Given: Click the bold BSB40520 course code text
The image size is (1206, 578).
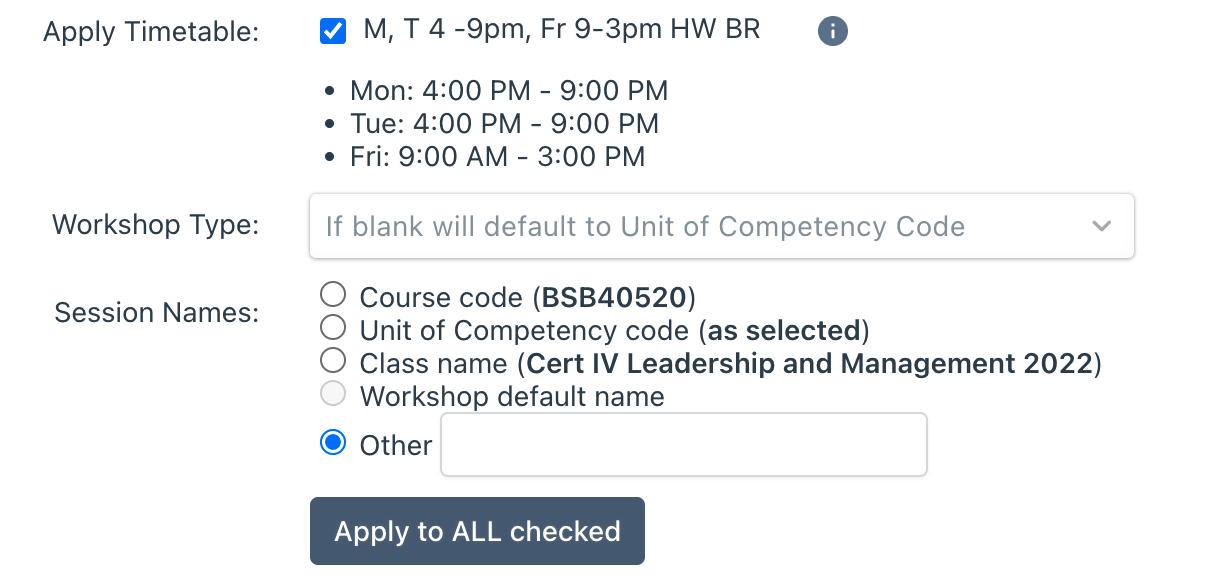Looking at the screenshot, I should pyautogui.click(x=614, y=297).
